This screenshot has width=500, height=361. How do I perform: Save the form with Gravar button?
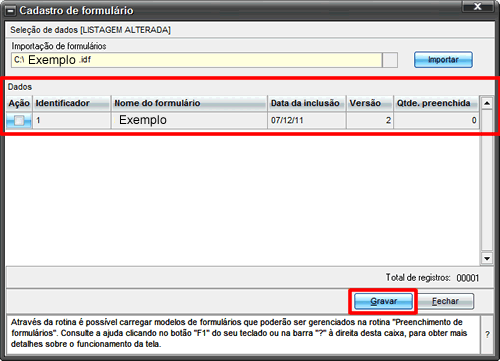(x=383, y=301)
